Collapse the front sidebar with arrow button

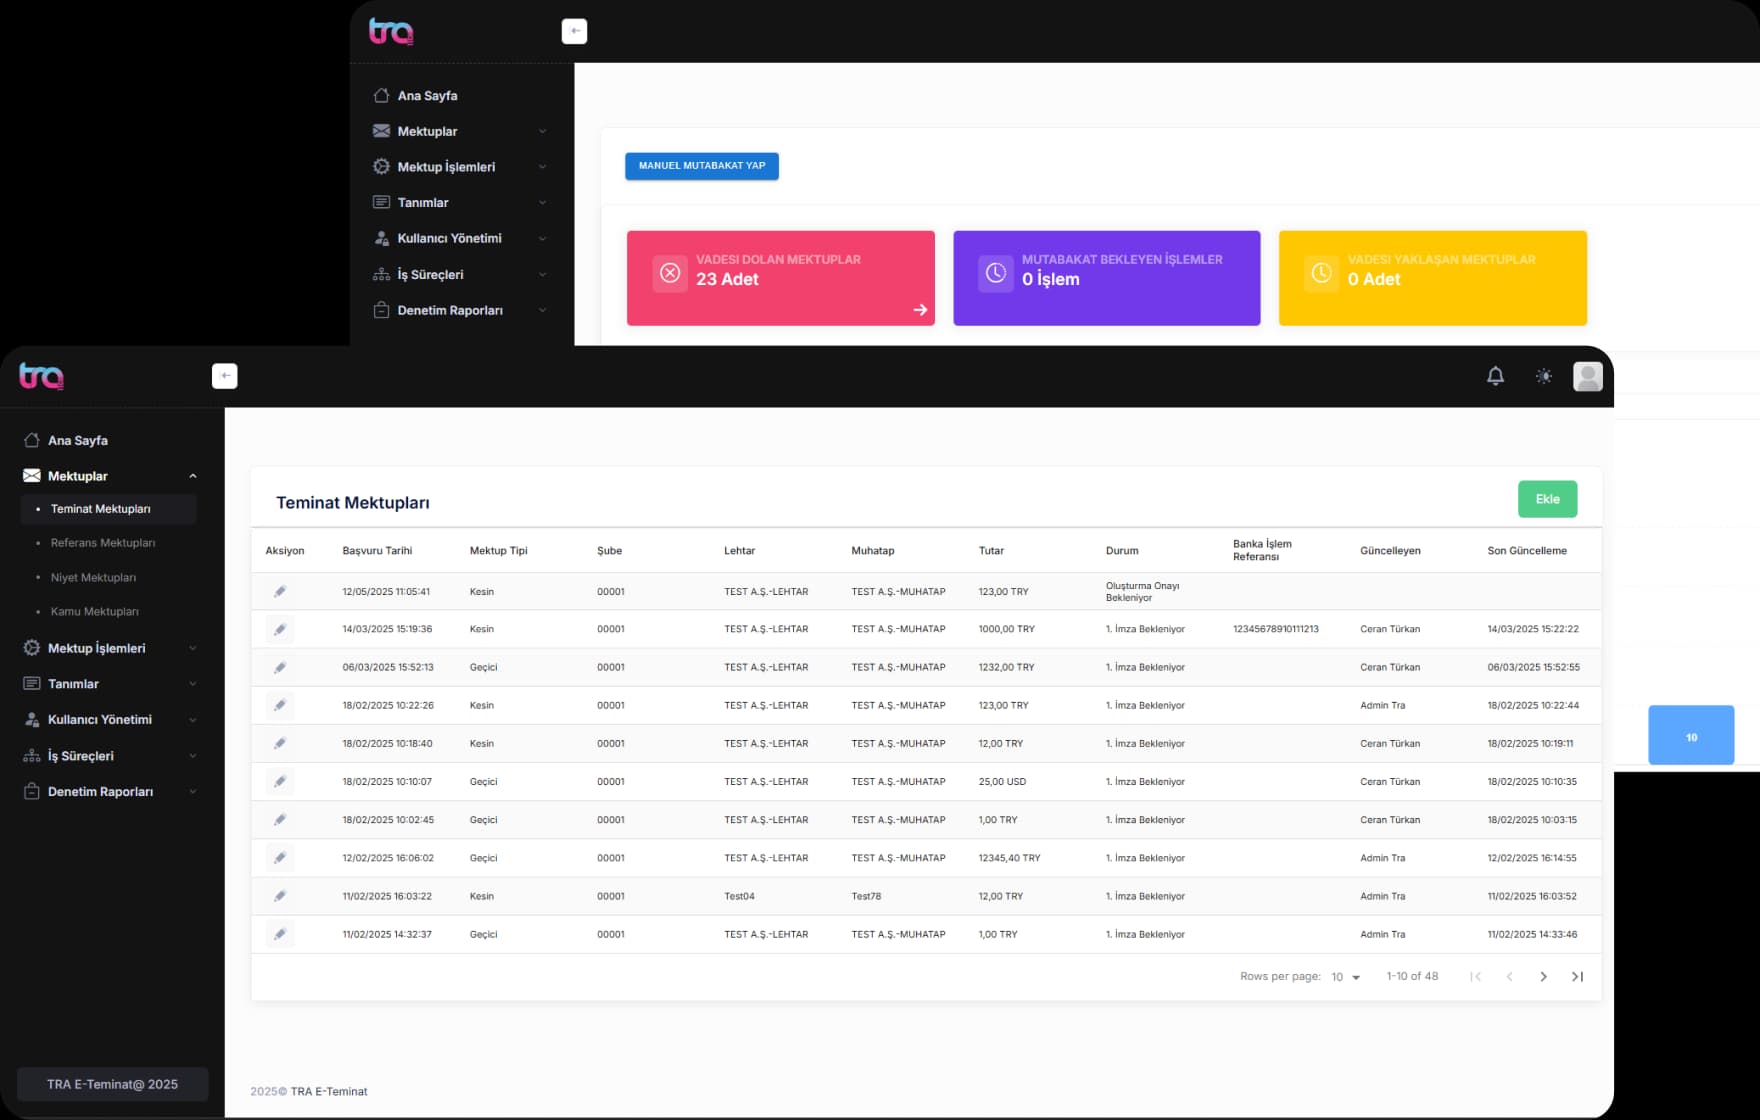point(225,376)
